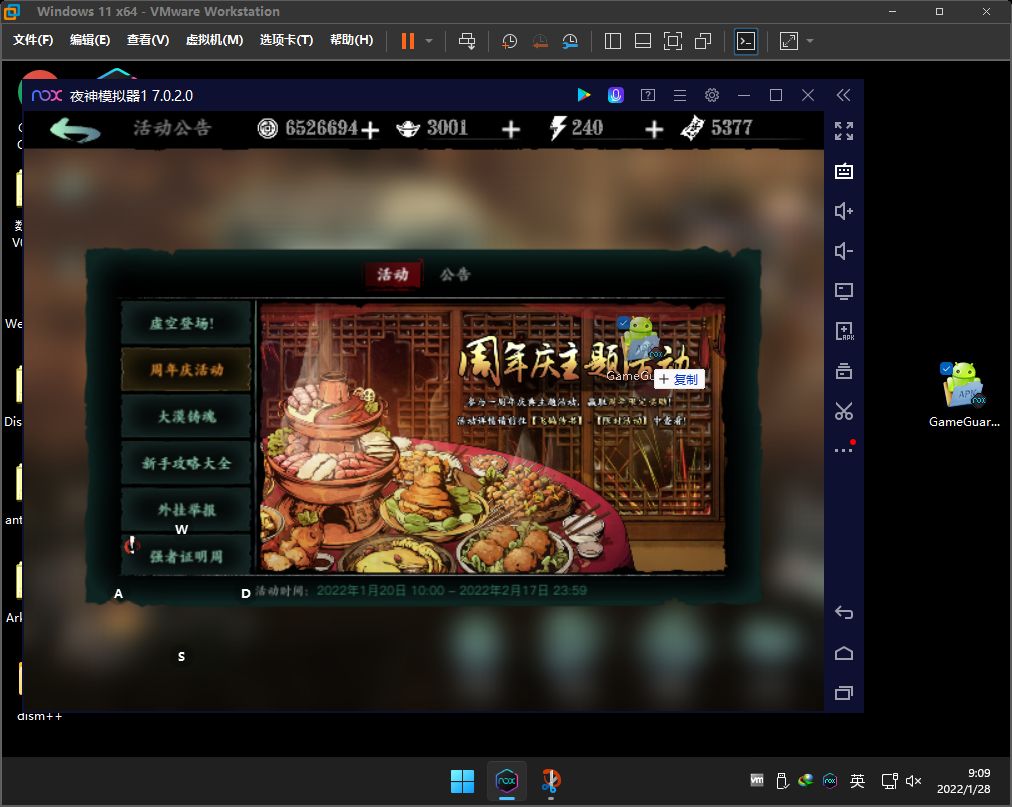Click the stretch guest display icon
Screen dimensions: 1012x807
pos(789,41)
